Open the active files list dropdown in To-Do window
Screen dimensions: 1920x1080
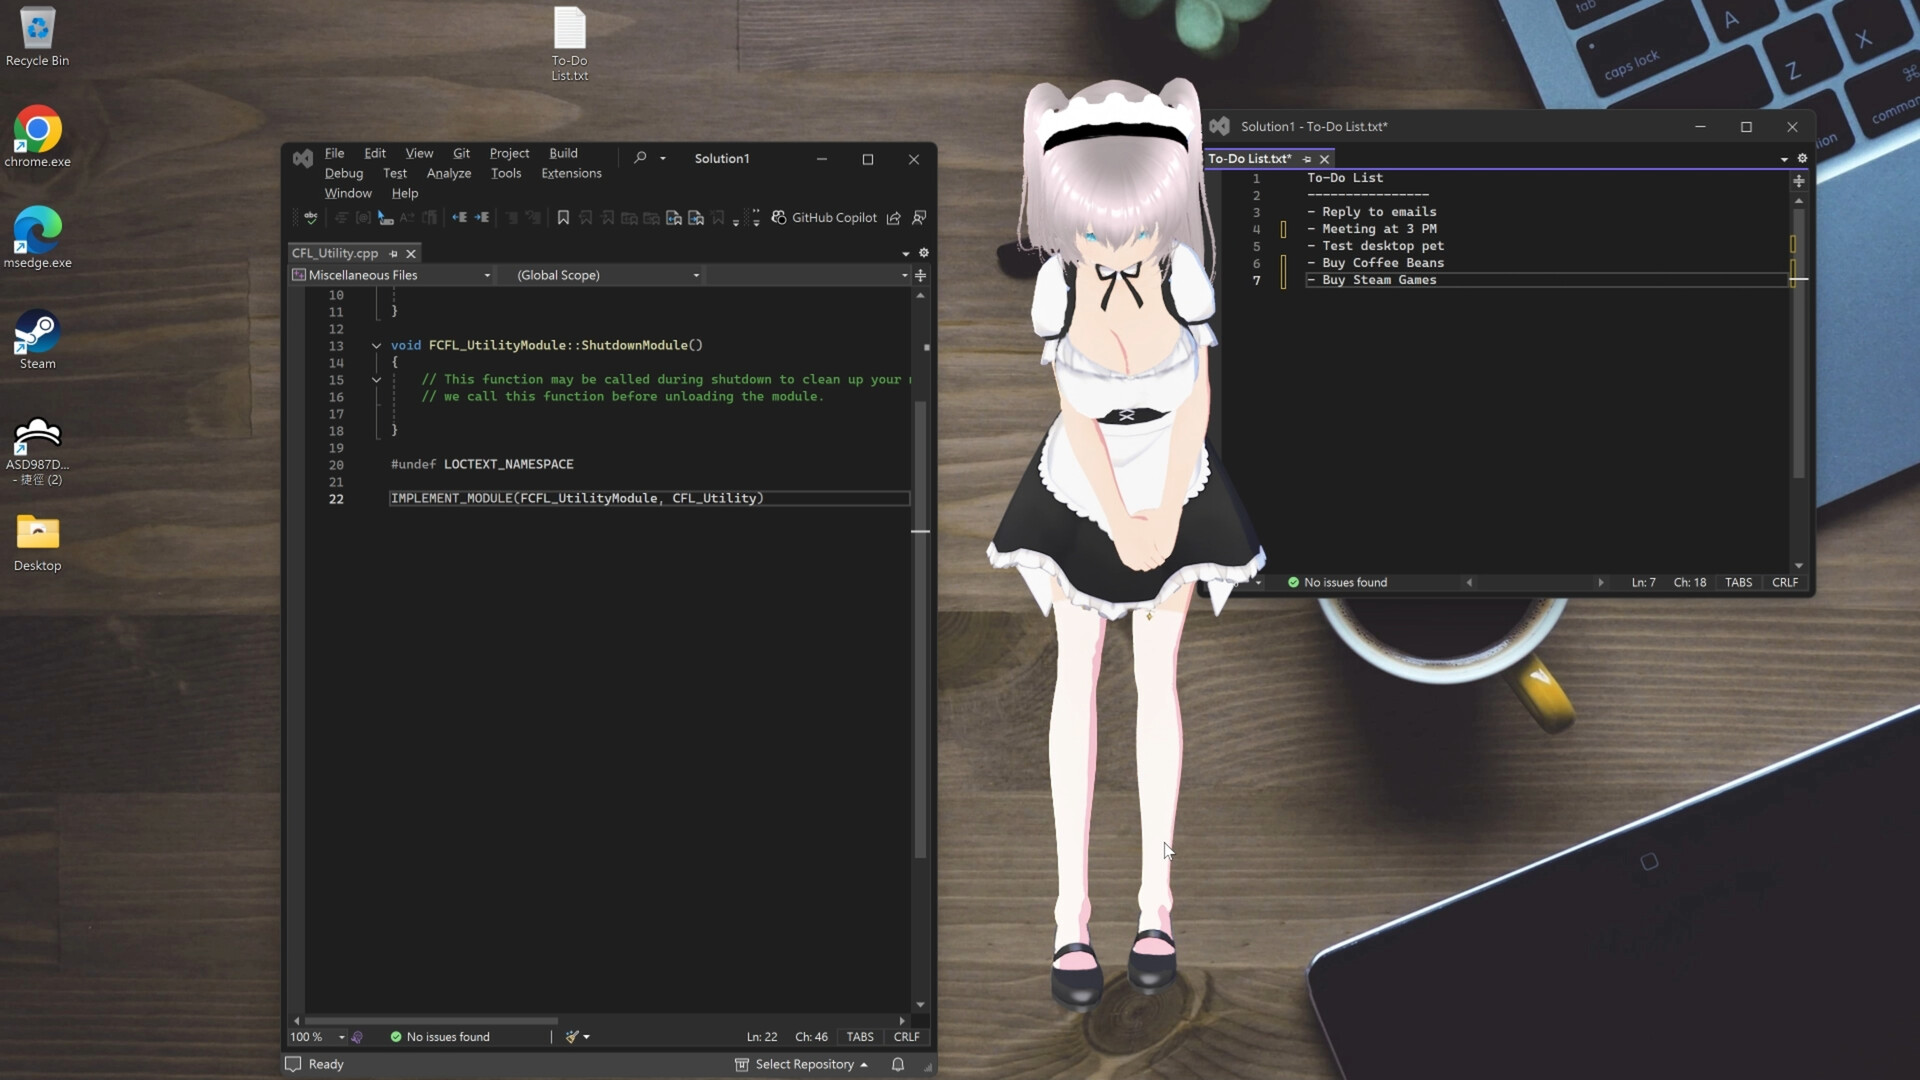[x=1784, y=159]
